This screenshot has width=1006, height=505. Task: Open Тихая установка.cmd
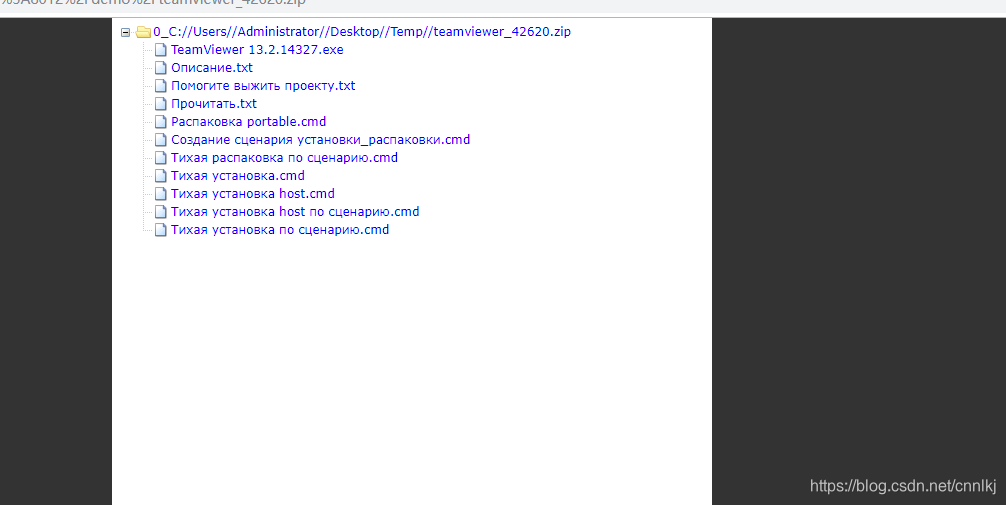pos(237,175)
